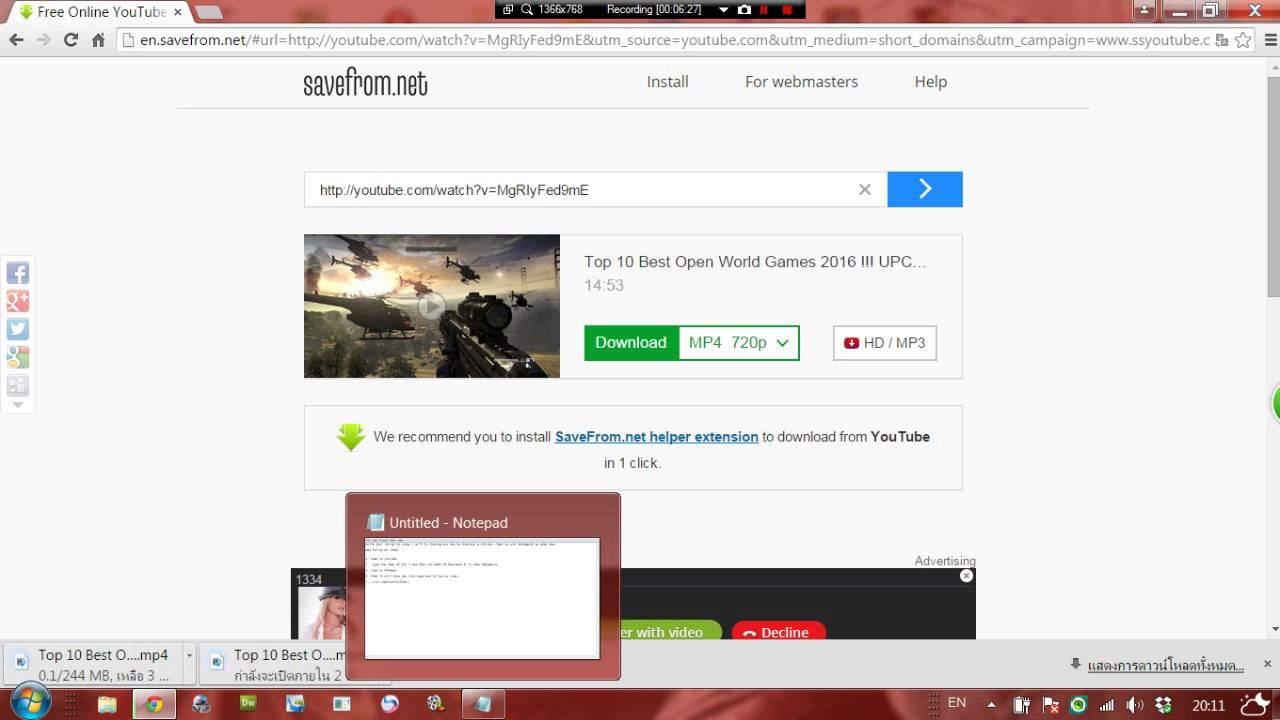Screen dimensions: 1280x720
Task: Click the Untitled - Notepad preview thumbnail
Action: point(482,598)
